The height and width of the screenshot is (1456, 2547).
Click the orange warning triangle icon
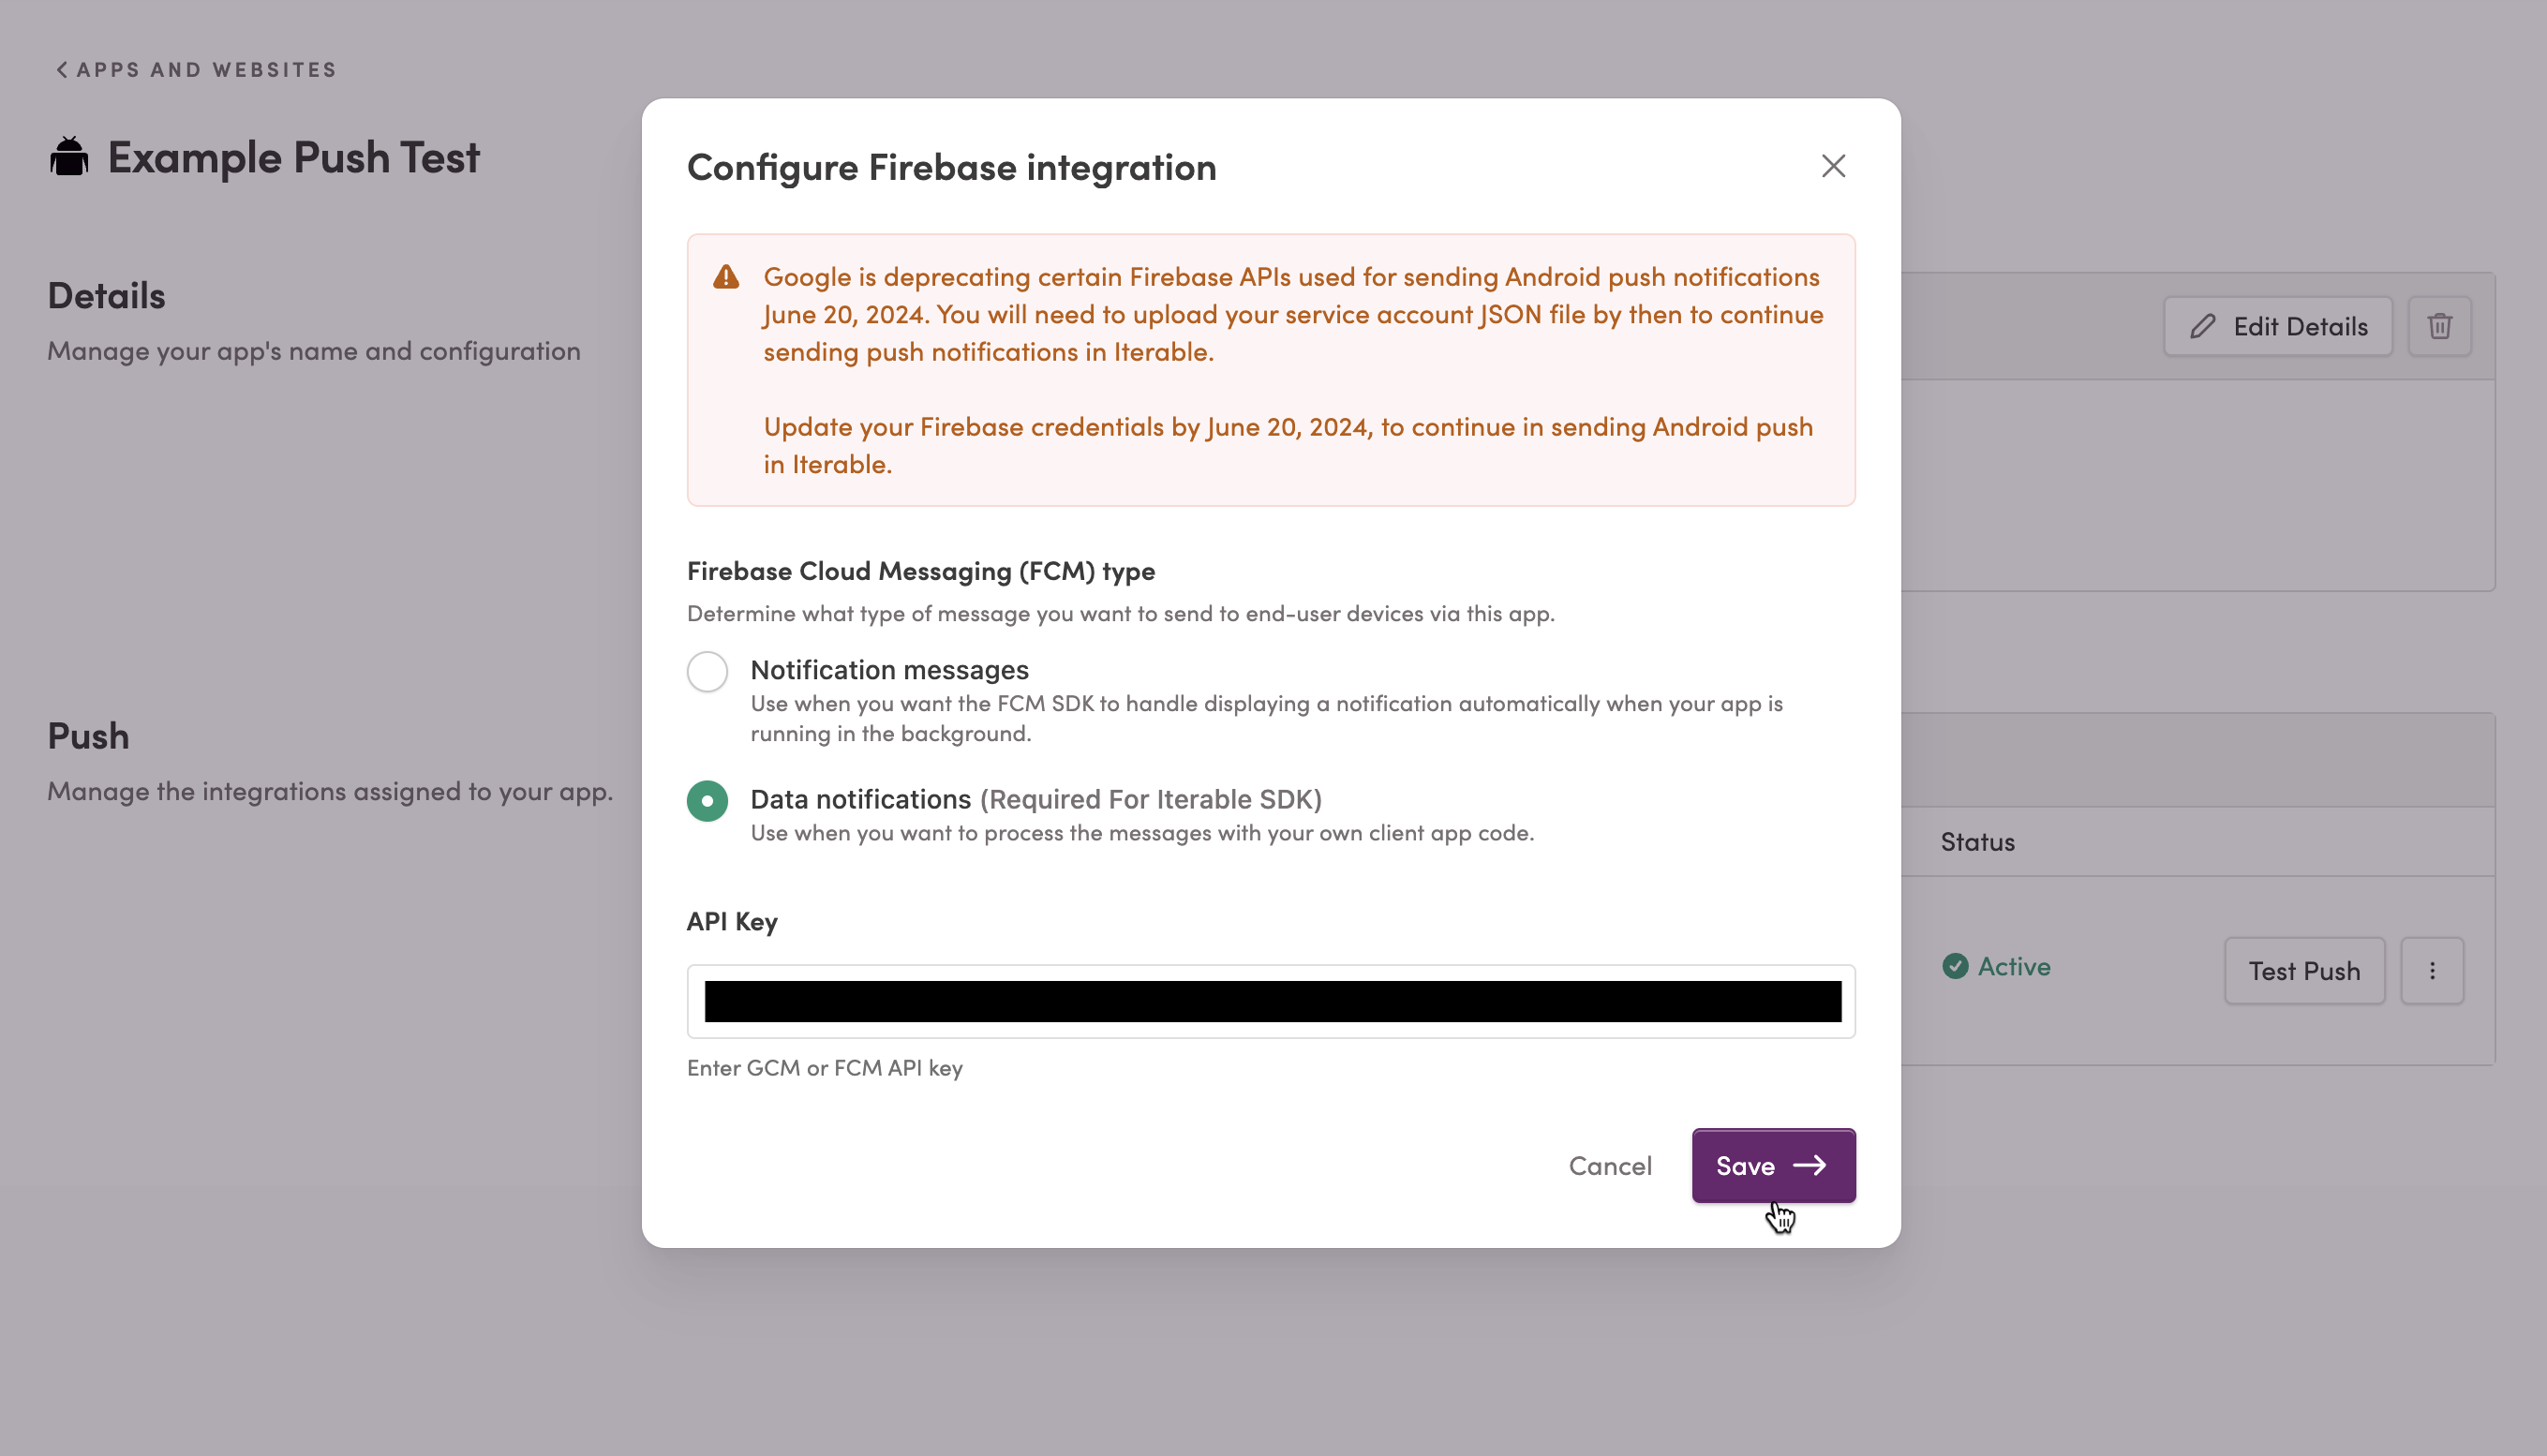tap(726, 277)
